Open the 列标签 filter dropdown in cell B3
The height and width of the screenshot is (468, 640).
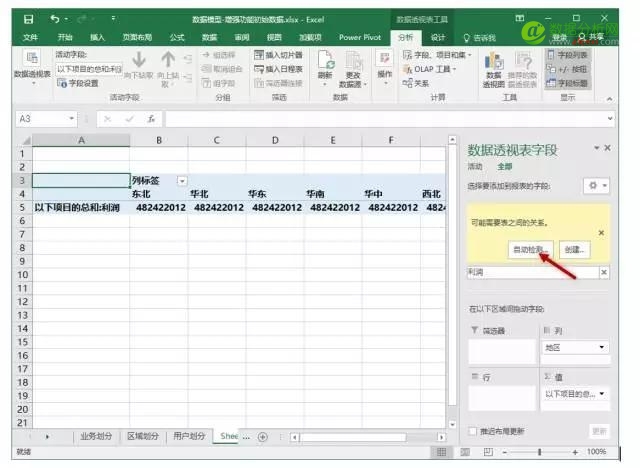[x=182, y=181]
